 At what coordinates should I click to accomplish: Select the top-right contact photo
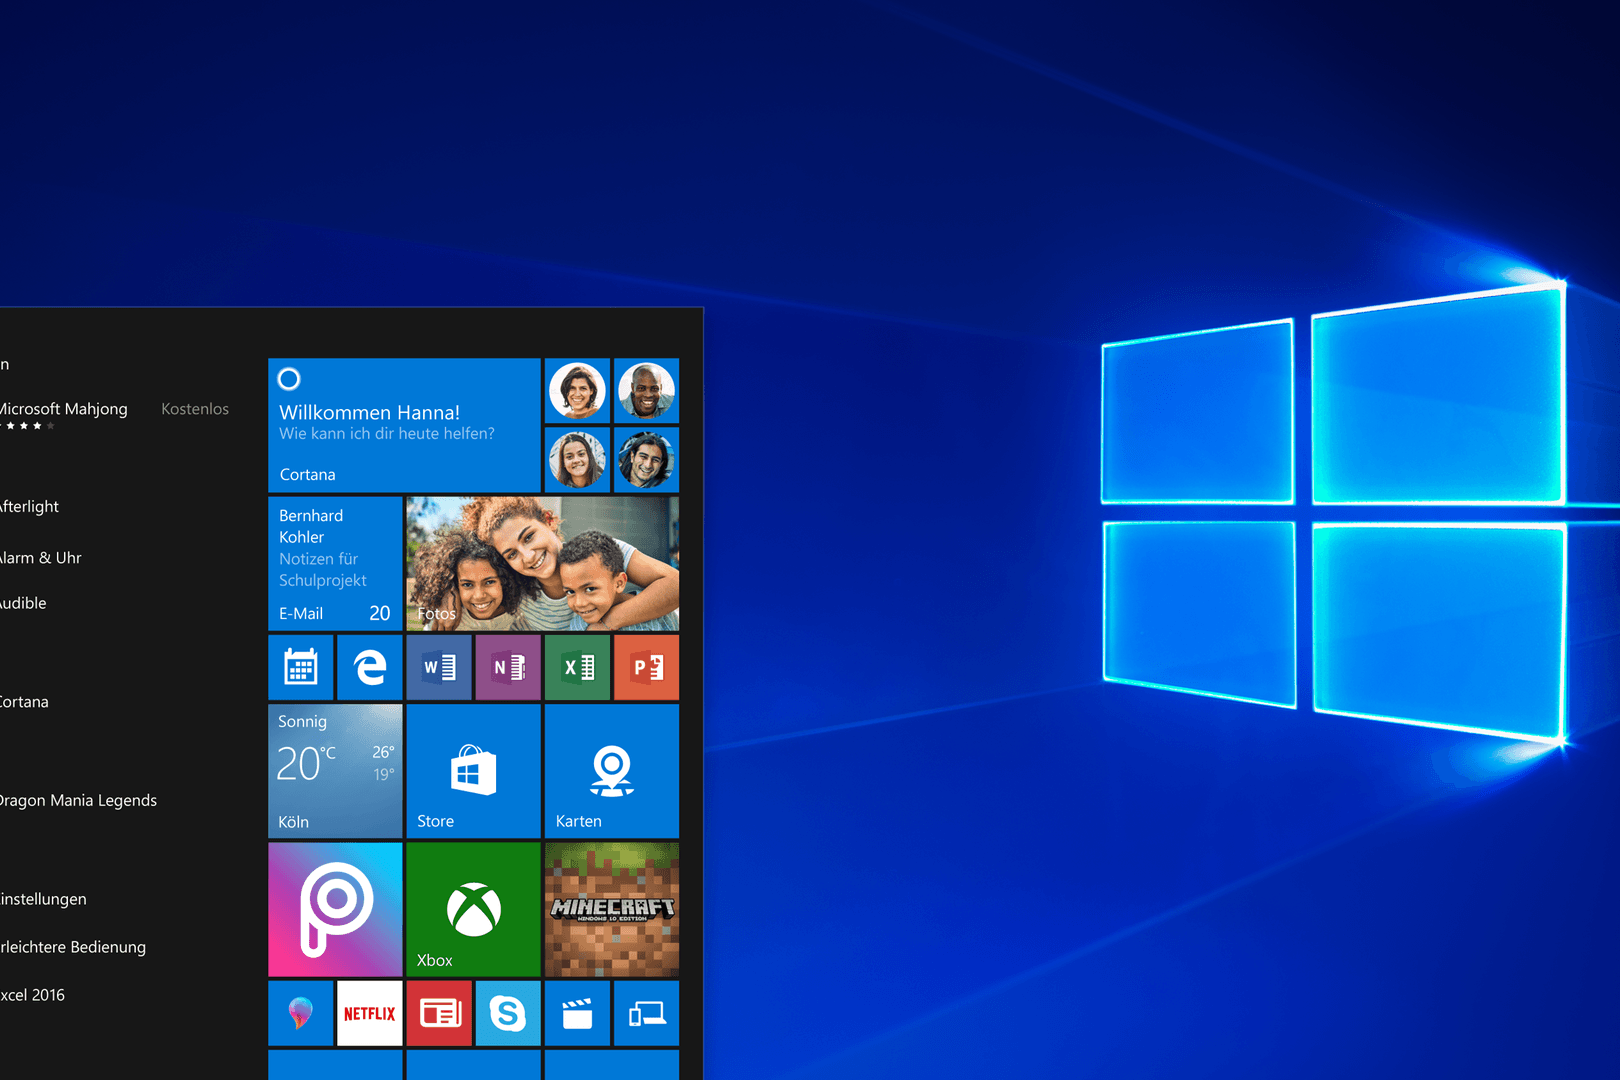646,391
